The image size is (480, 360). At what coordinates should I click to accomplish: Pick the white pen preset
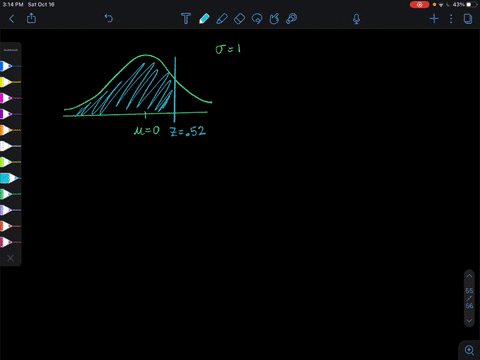point(10,146)
